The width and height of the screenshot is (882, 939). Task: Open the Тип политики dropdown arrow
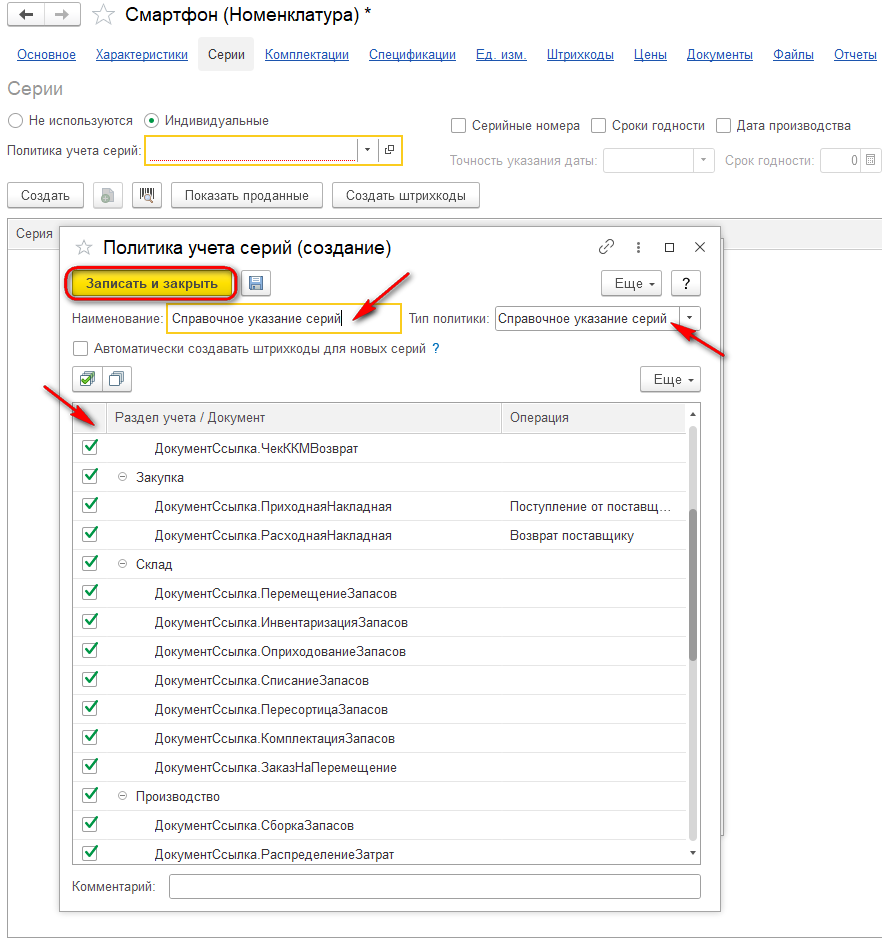[x=690, y=318]
